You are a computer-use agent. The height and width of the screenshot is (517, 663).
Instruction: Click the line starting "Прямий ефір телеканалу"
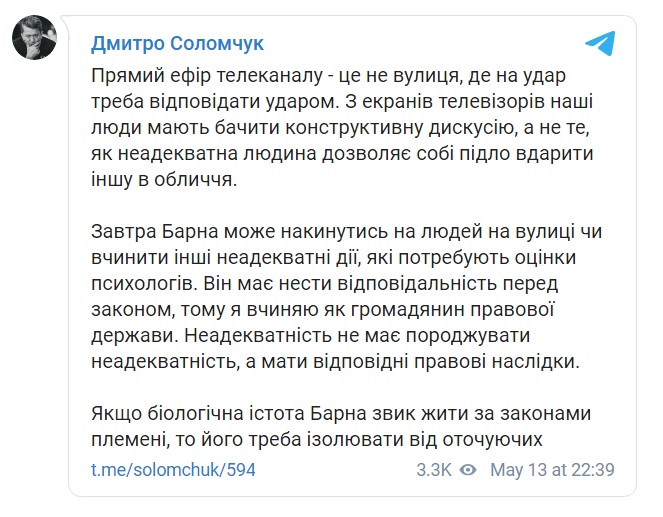329,76
